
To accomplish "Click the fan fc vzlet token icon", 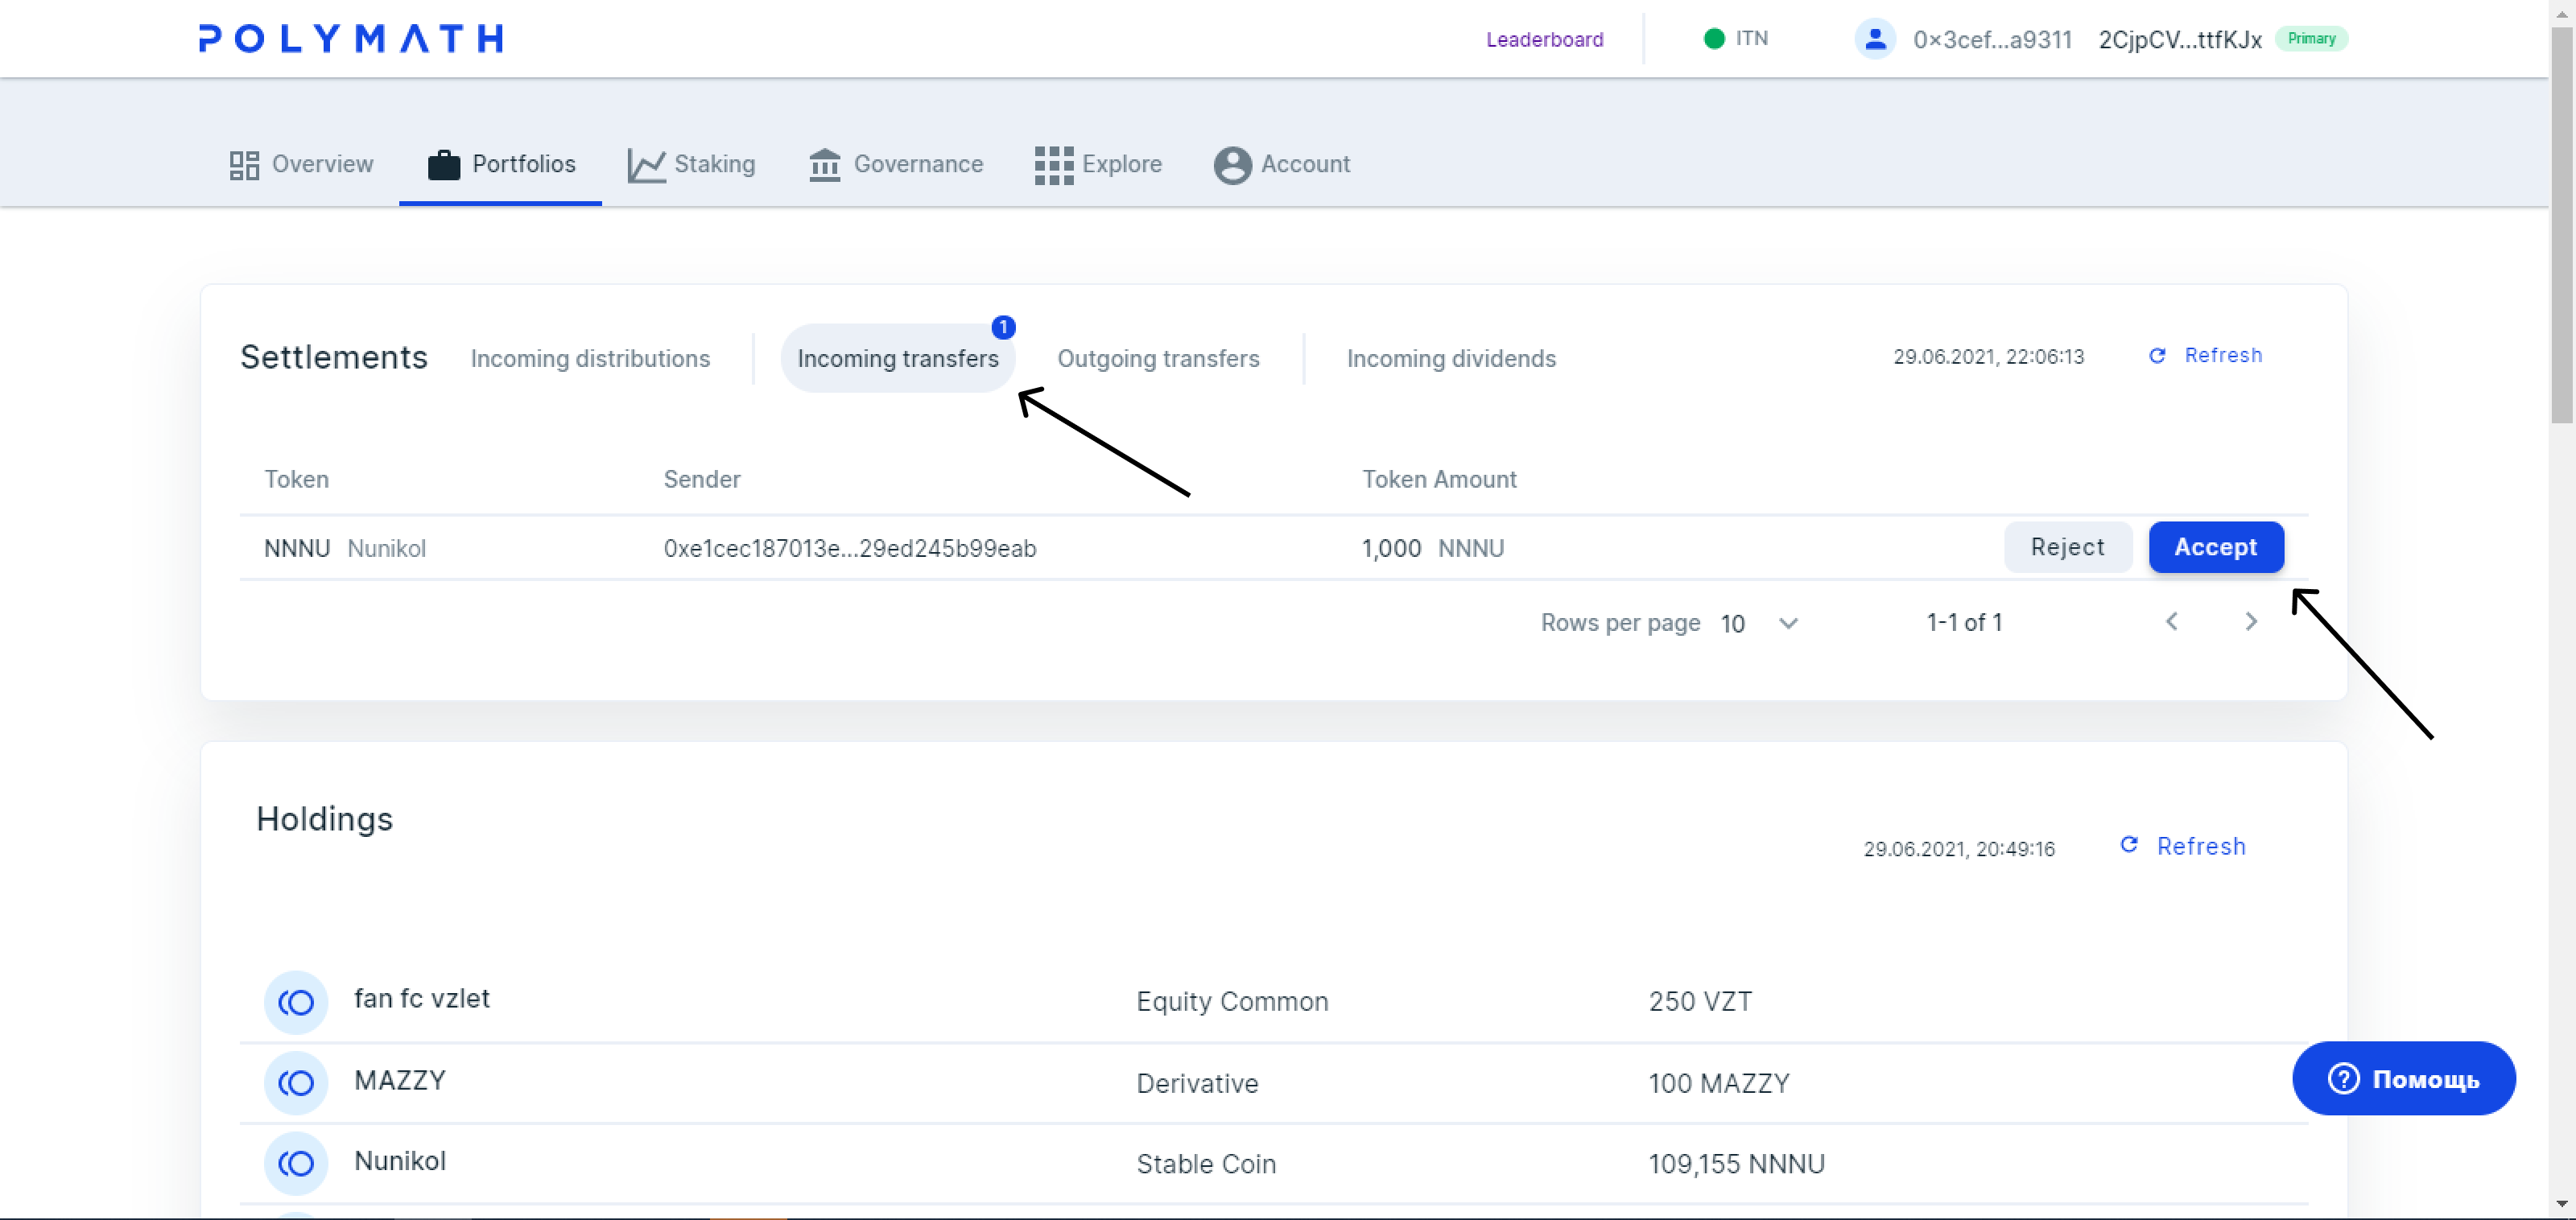I will coord(296,1001).
